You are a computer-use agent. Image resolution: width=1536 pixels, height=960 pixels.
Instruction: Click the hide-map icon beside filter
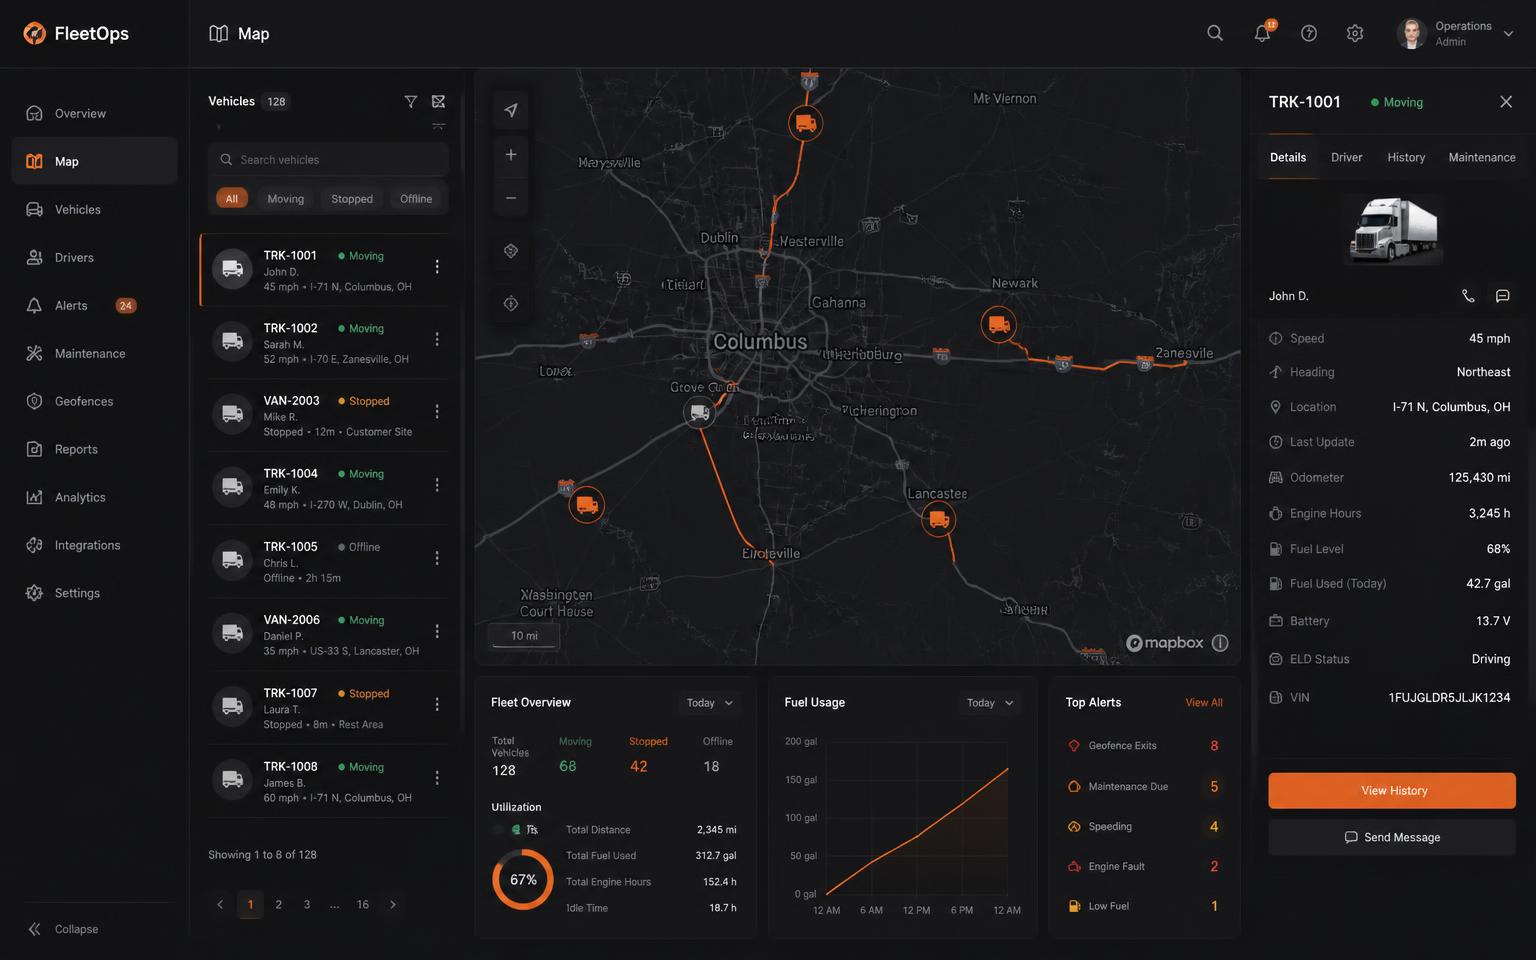[438, 101]
